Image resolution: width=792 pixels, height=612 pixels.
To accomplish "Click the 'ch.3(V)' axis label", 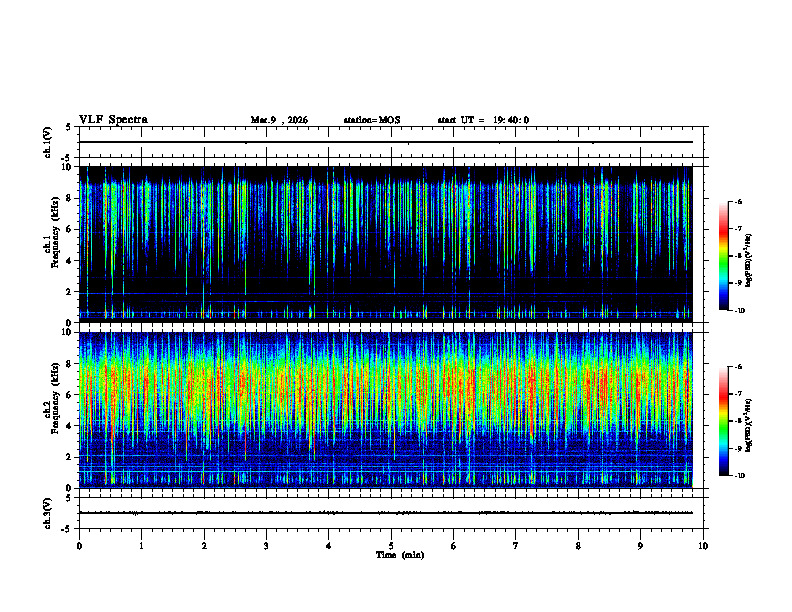I will [47, 513].
